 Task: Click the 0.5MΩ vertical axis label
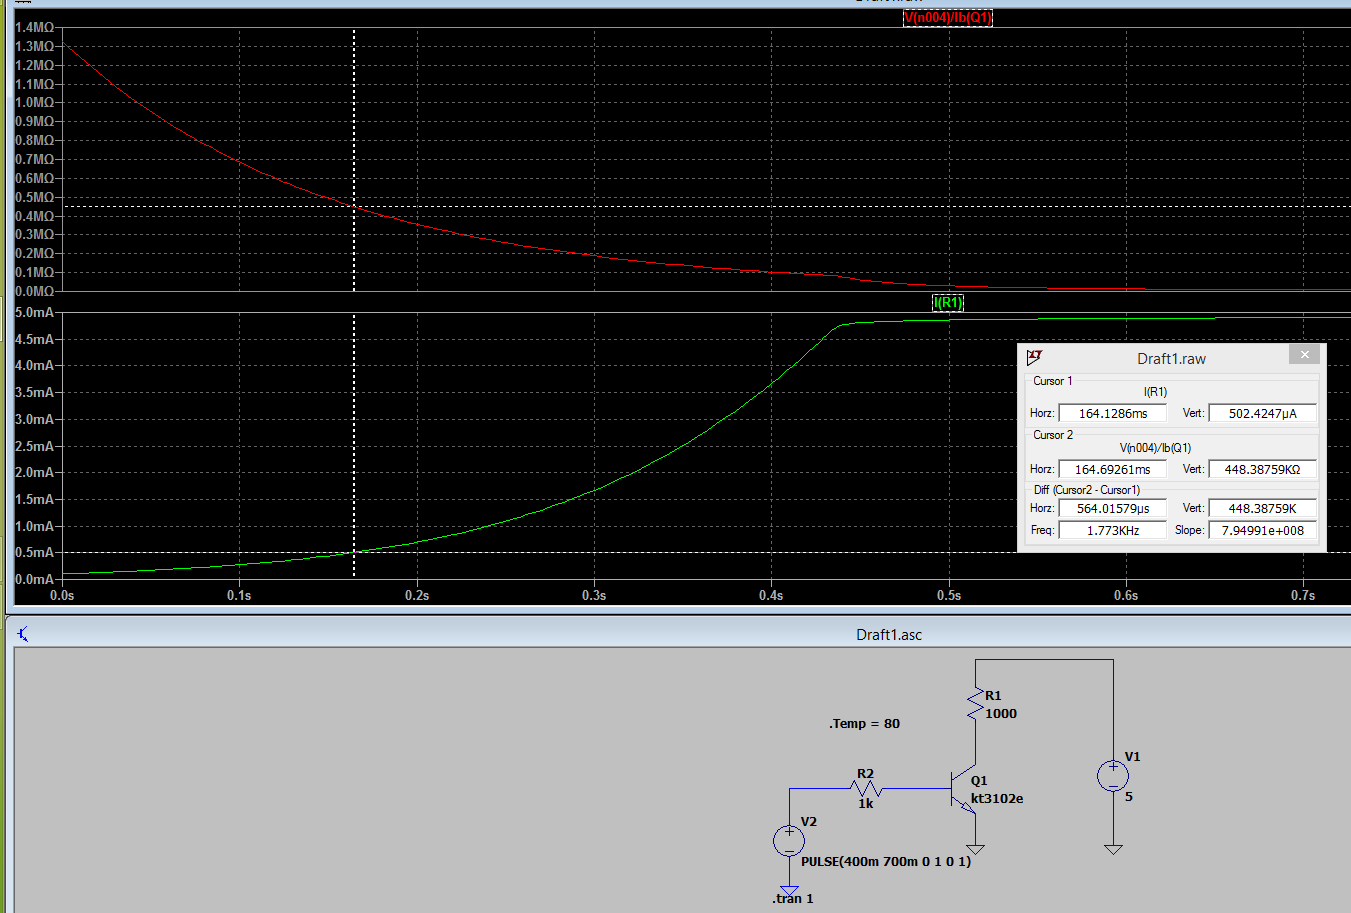tap(35, 197)
